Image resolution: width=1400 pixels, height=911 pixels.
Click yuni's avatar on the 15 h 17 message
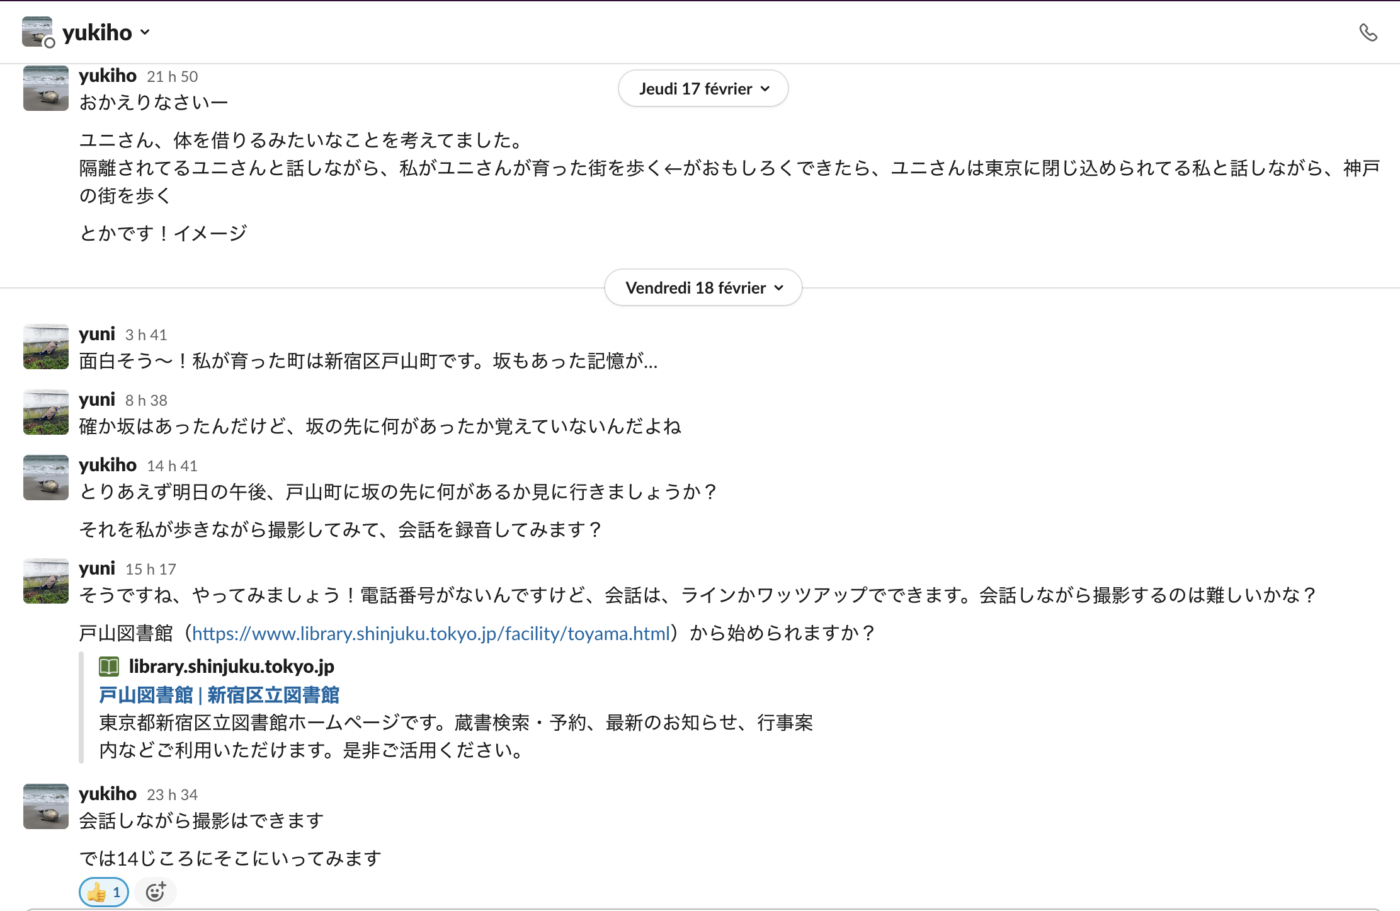tap(46, 581)
